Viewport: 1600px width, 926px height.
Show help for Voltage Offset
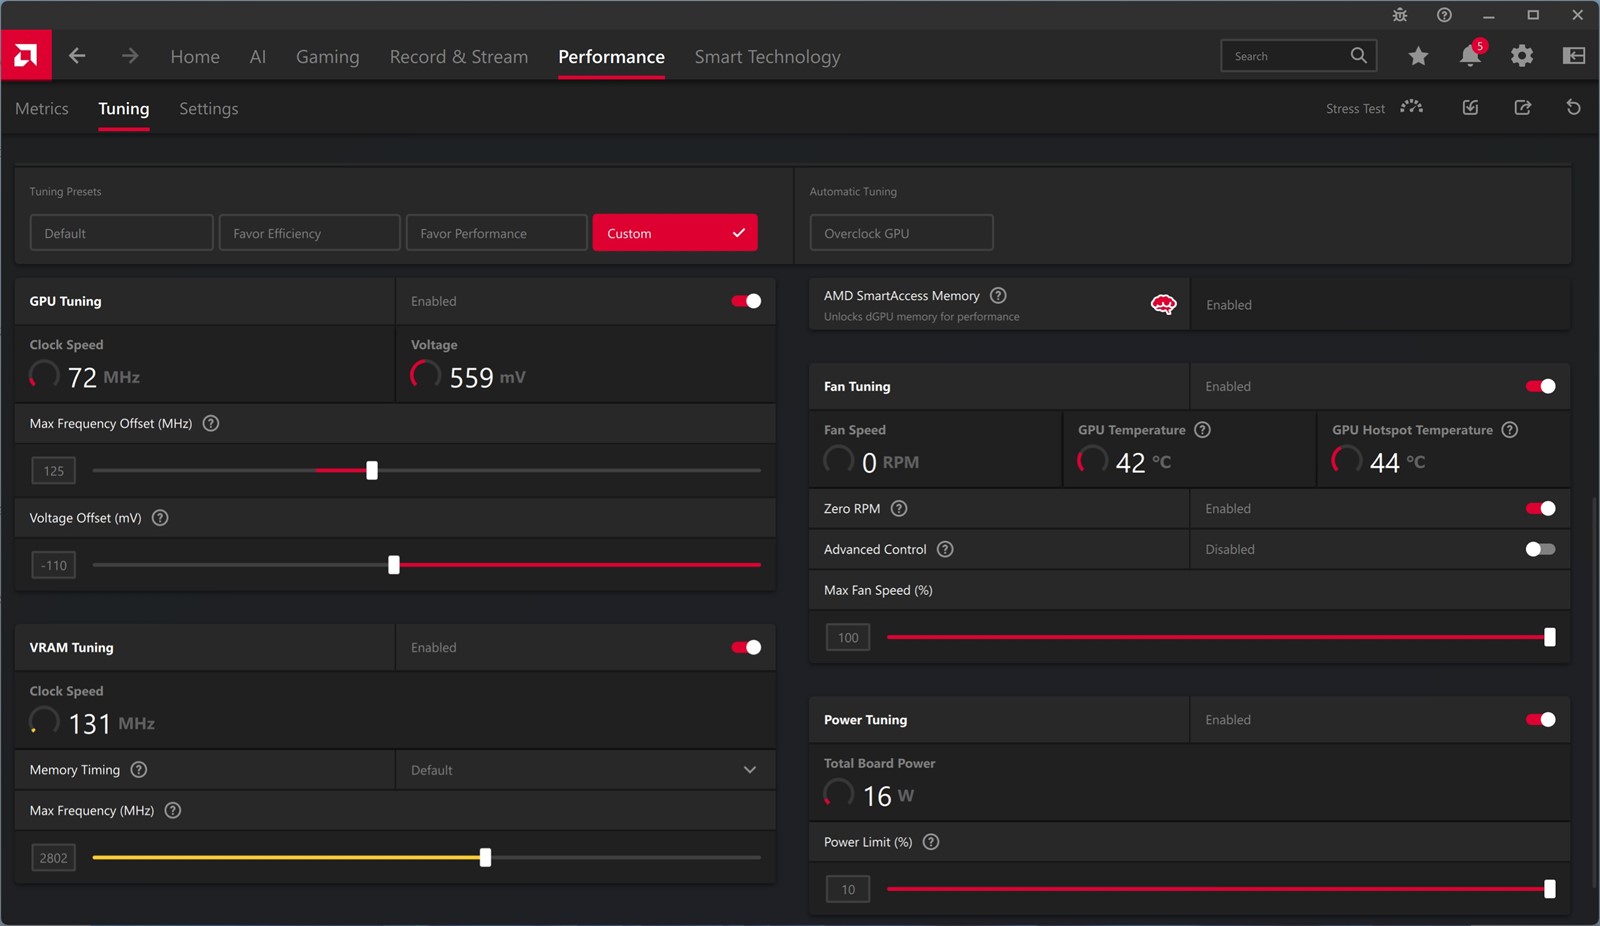160,518
